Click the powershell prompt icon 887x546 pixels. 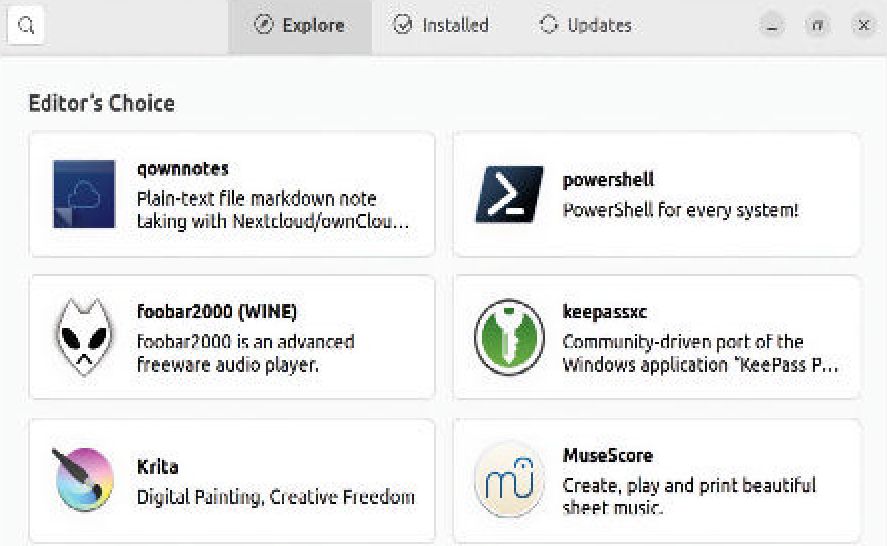coord(509,194)
